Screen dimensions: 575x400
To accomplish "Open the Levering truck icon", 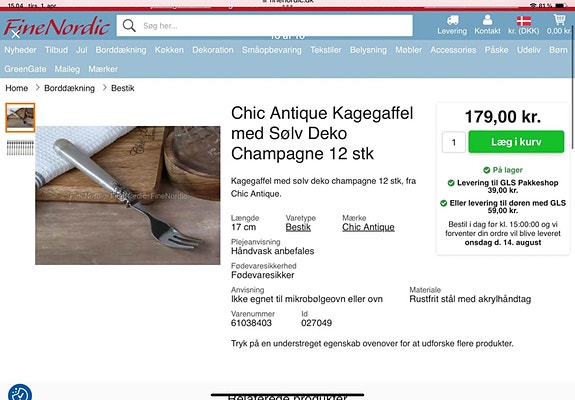I will click(453, 20).
